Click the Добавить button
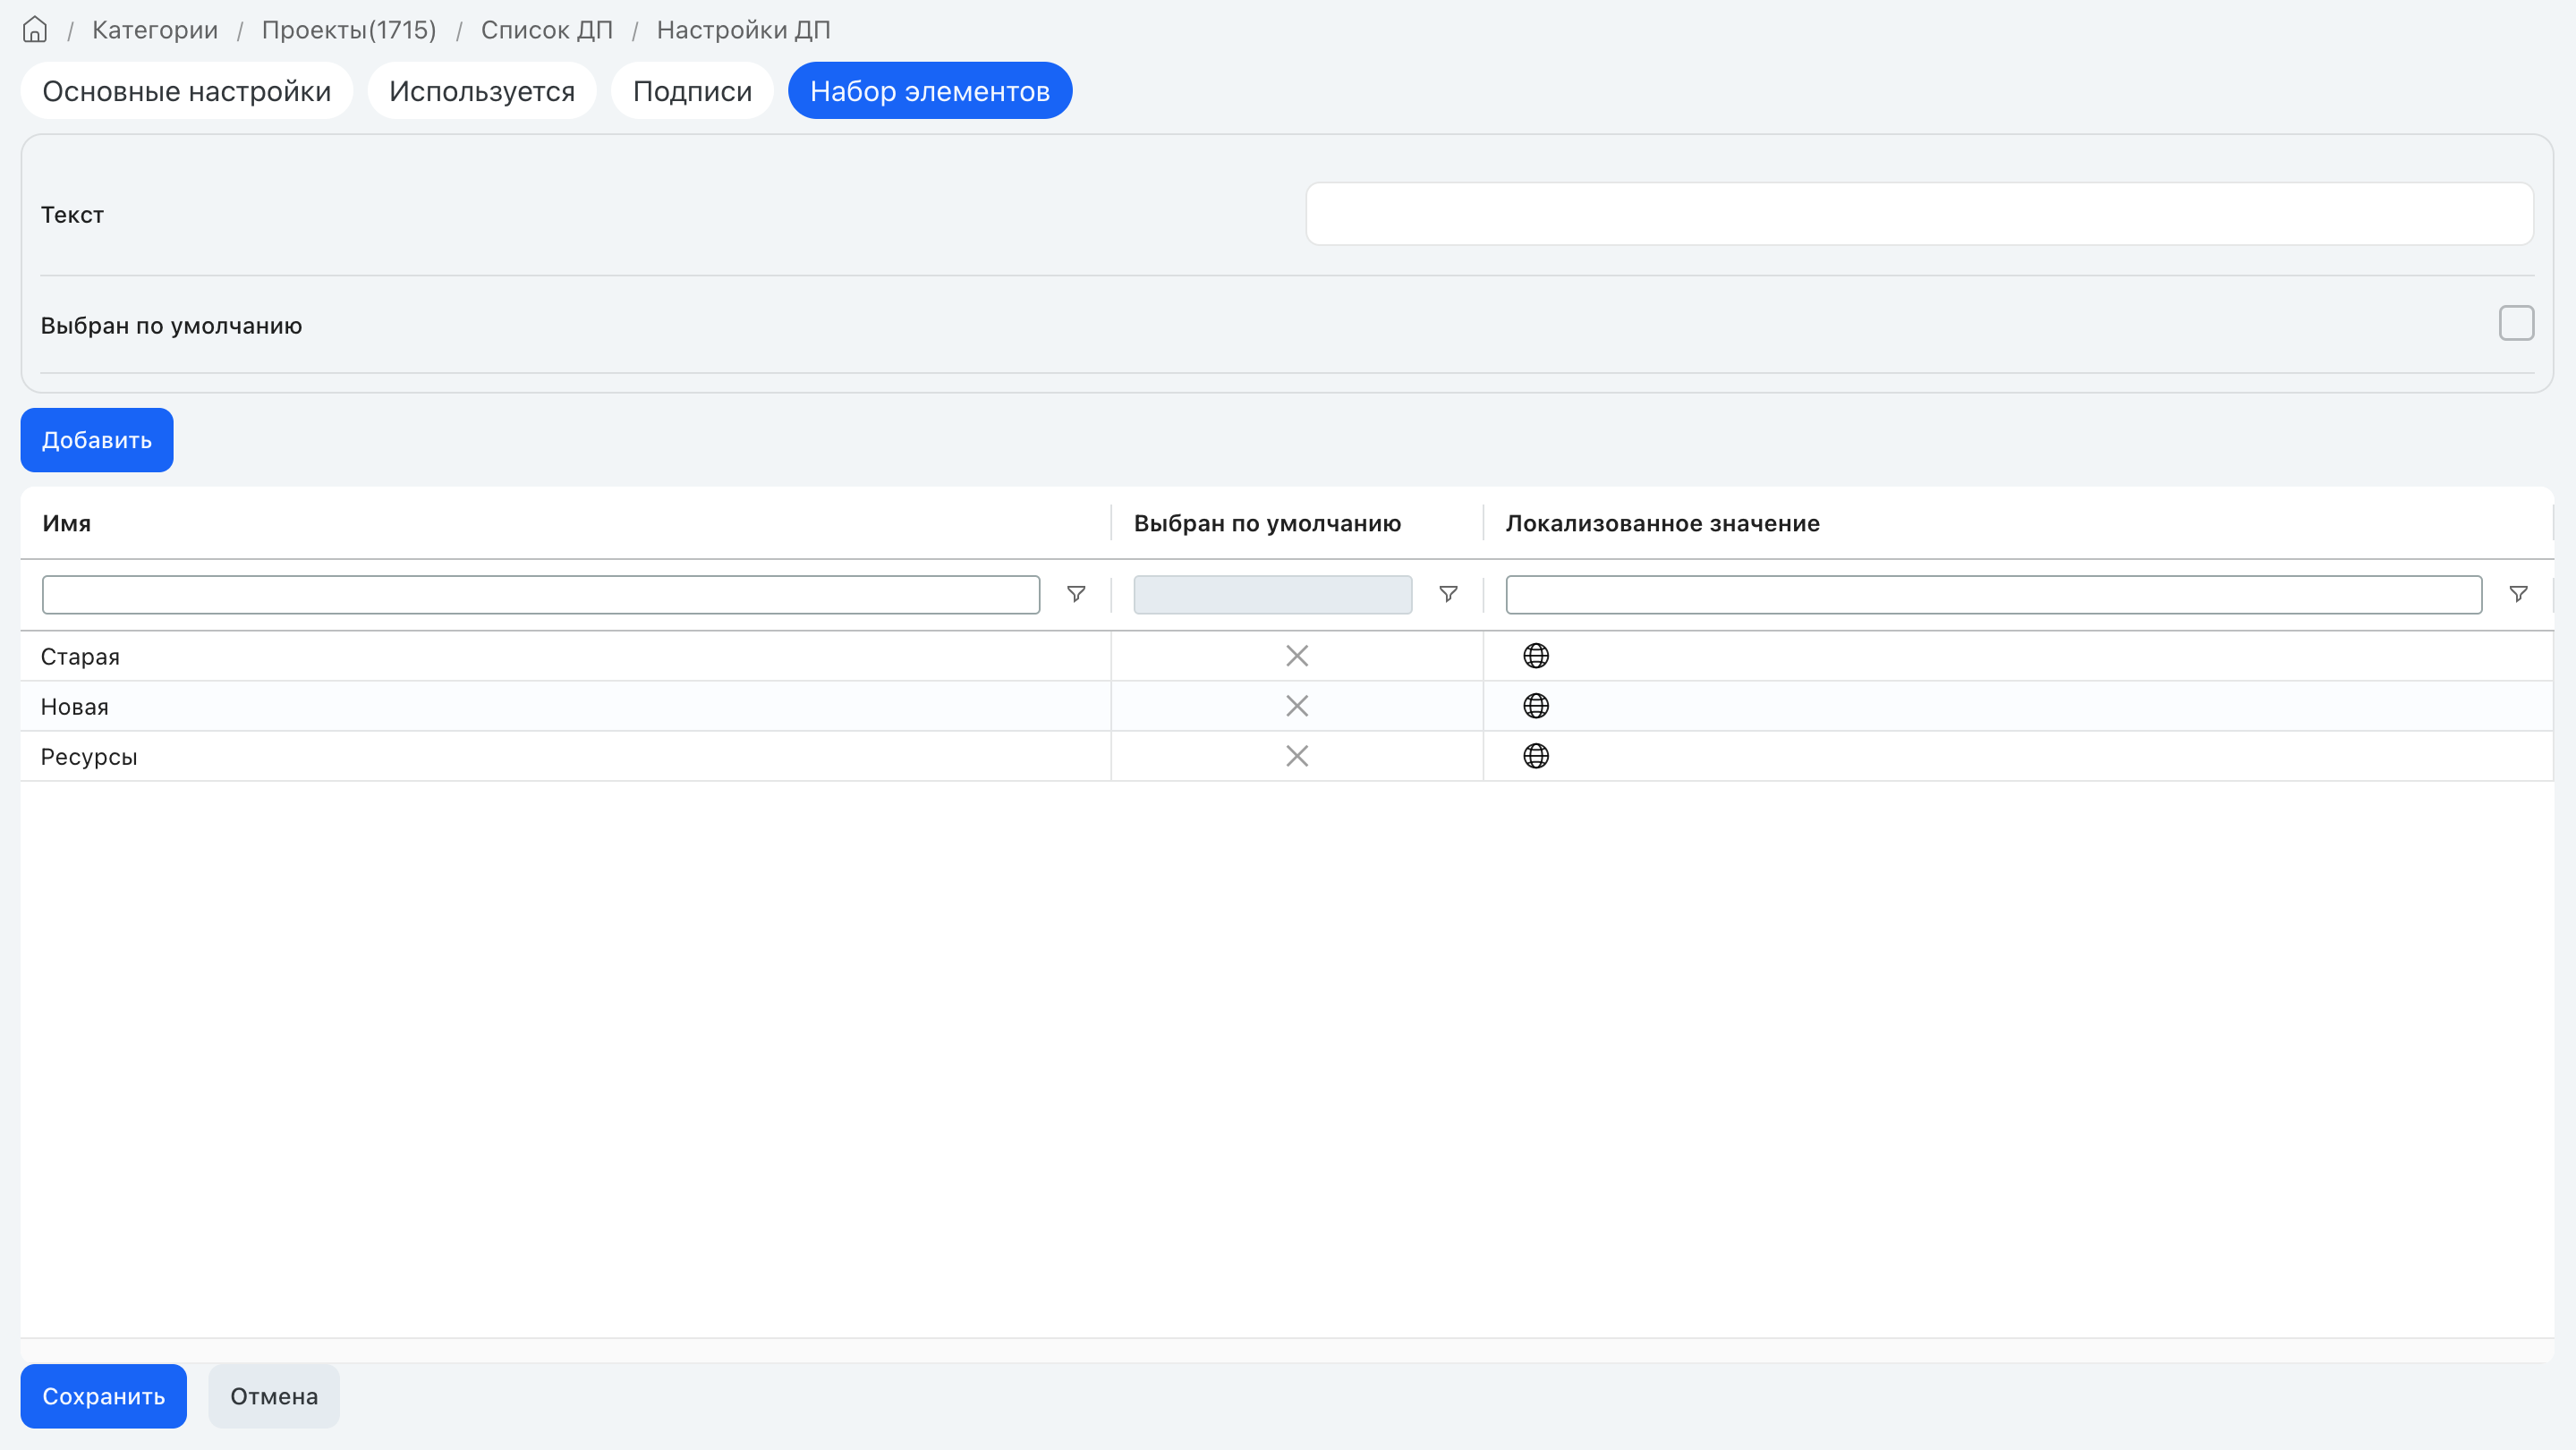This screenshot has height=1450, width=2576. 97,440
